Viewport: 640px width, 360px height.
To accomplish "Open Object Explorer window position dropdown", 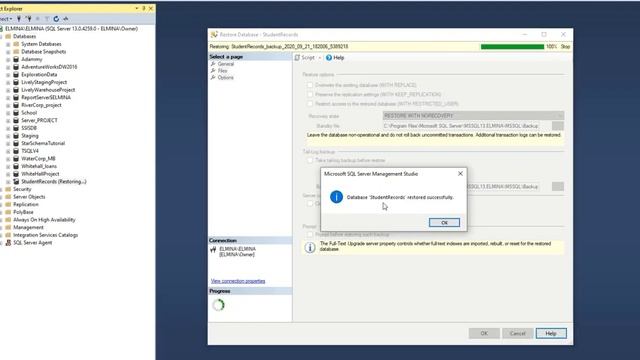I will [x=137, y=8].
